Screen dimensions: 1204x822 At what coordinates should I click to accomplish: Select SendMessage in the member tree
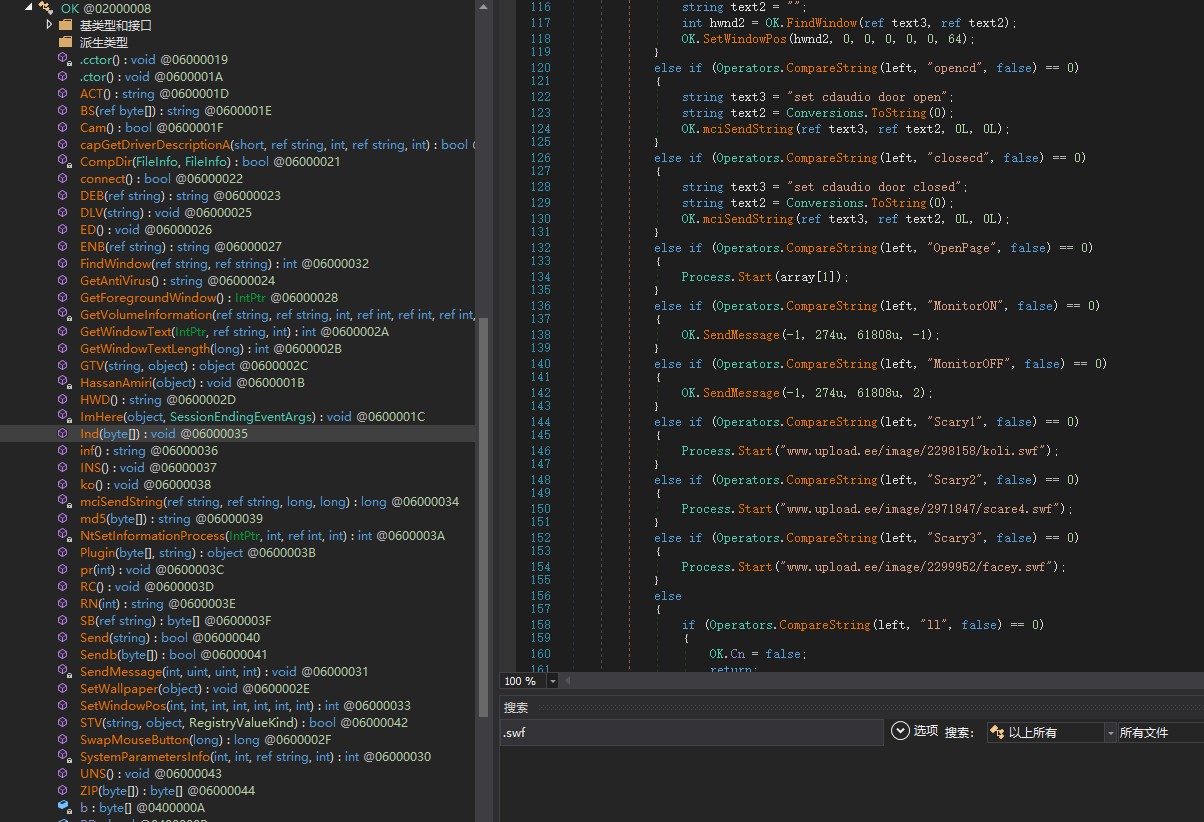click(224, 671)
